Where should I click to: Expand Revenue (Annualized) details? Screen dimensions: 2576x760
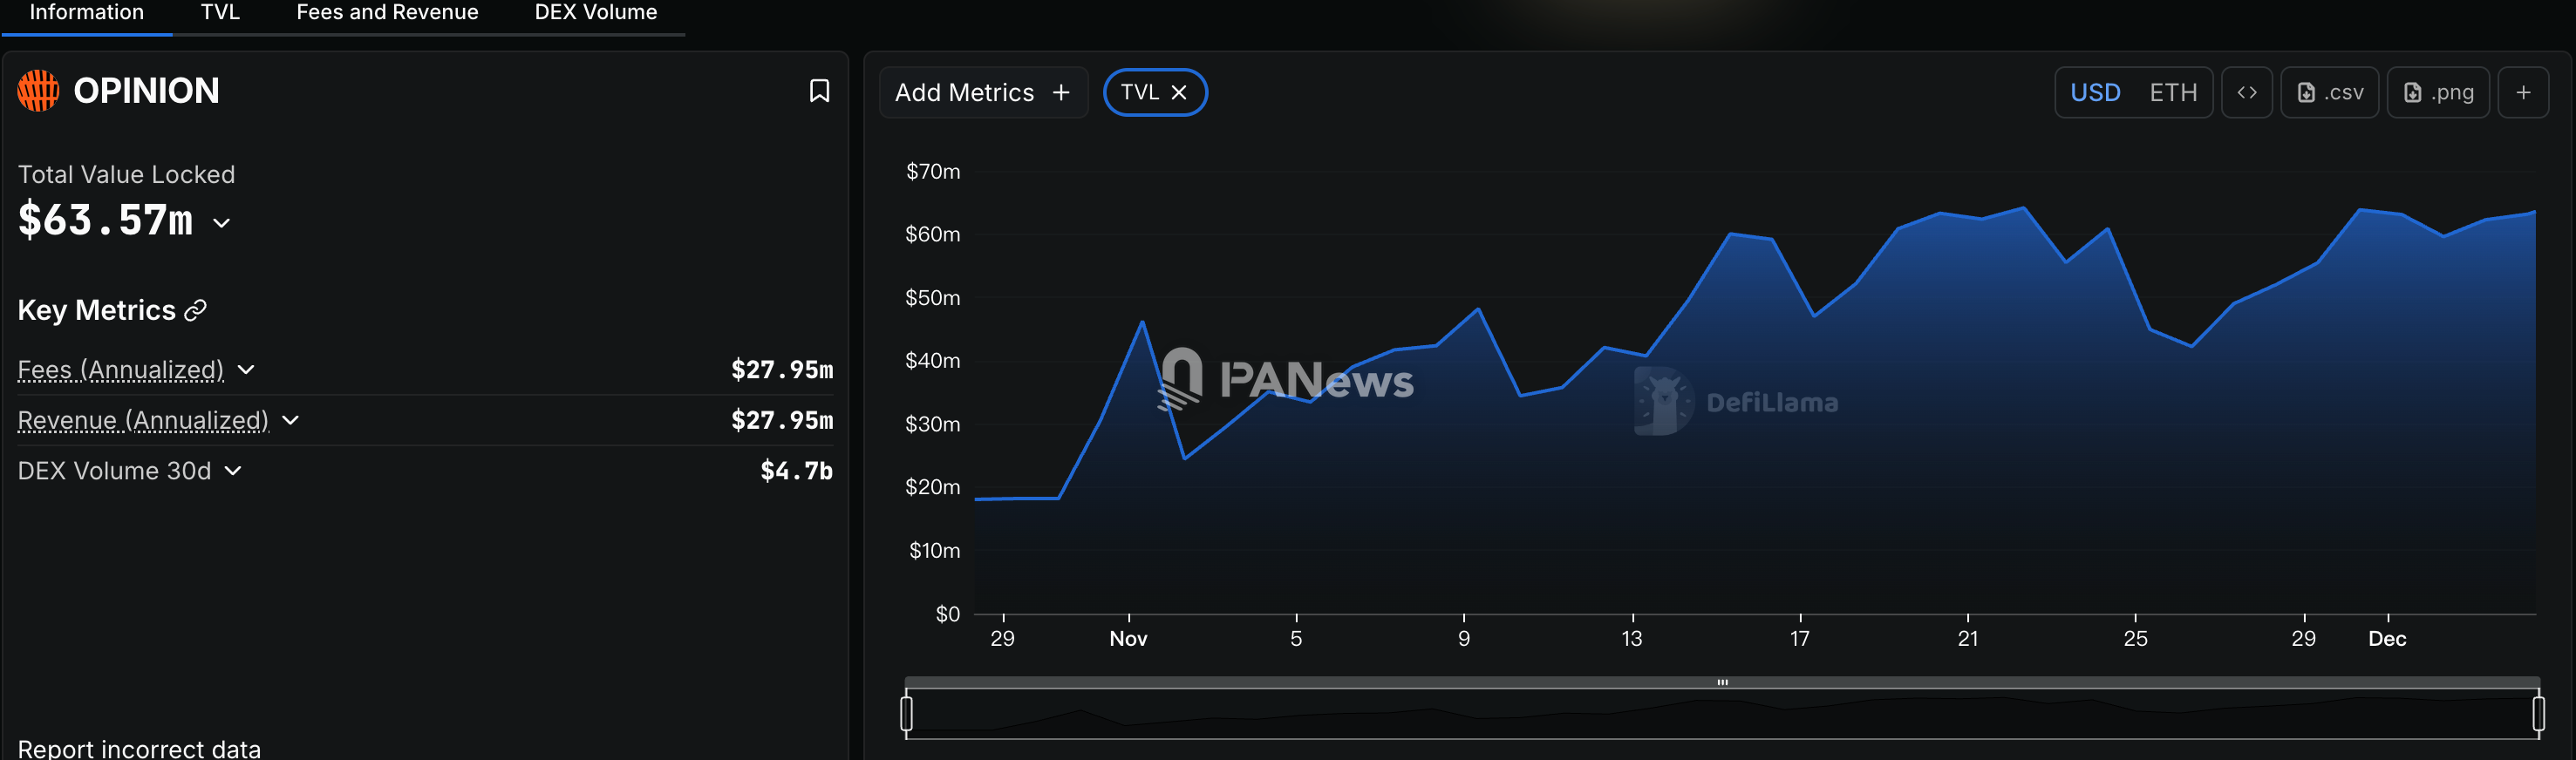click(x=291, y=420)
